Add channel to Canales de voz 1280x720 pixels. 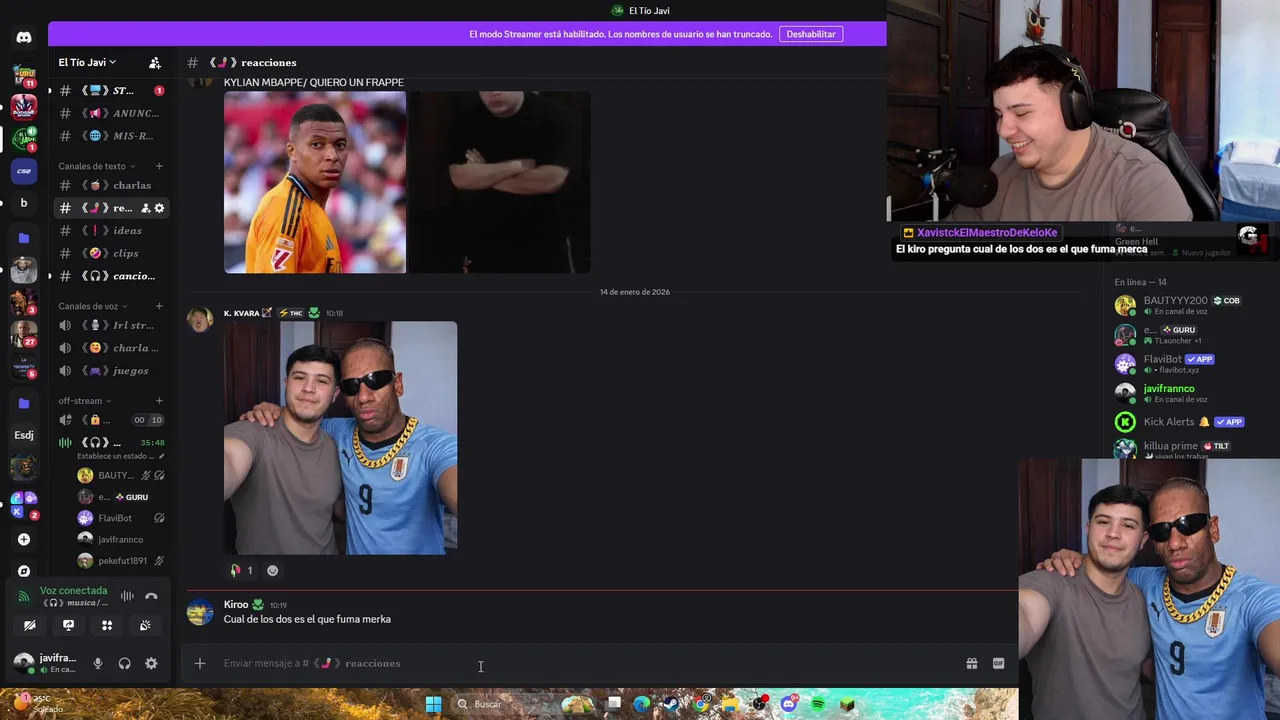[x=159, y=306]
